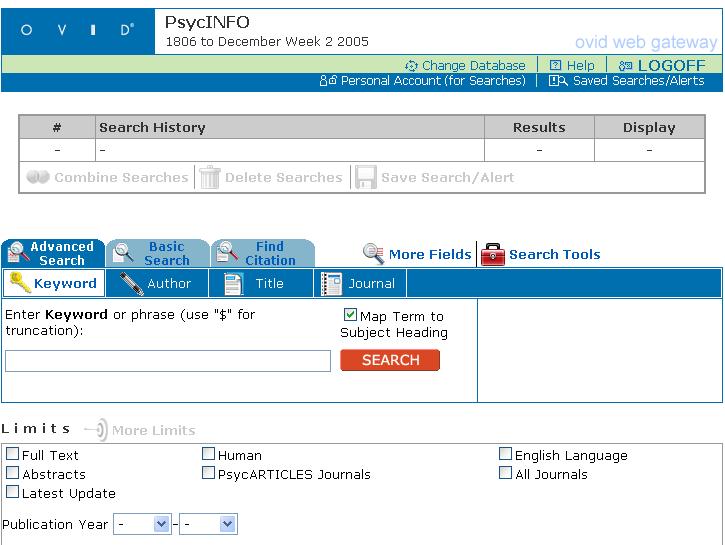Click the Find Citation magnifier icon
The height and width of the screenshot is (545, 725).
(x=227, y=252)
